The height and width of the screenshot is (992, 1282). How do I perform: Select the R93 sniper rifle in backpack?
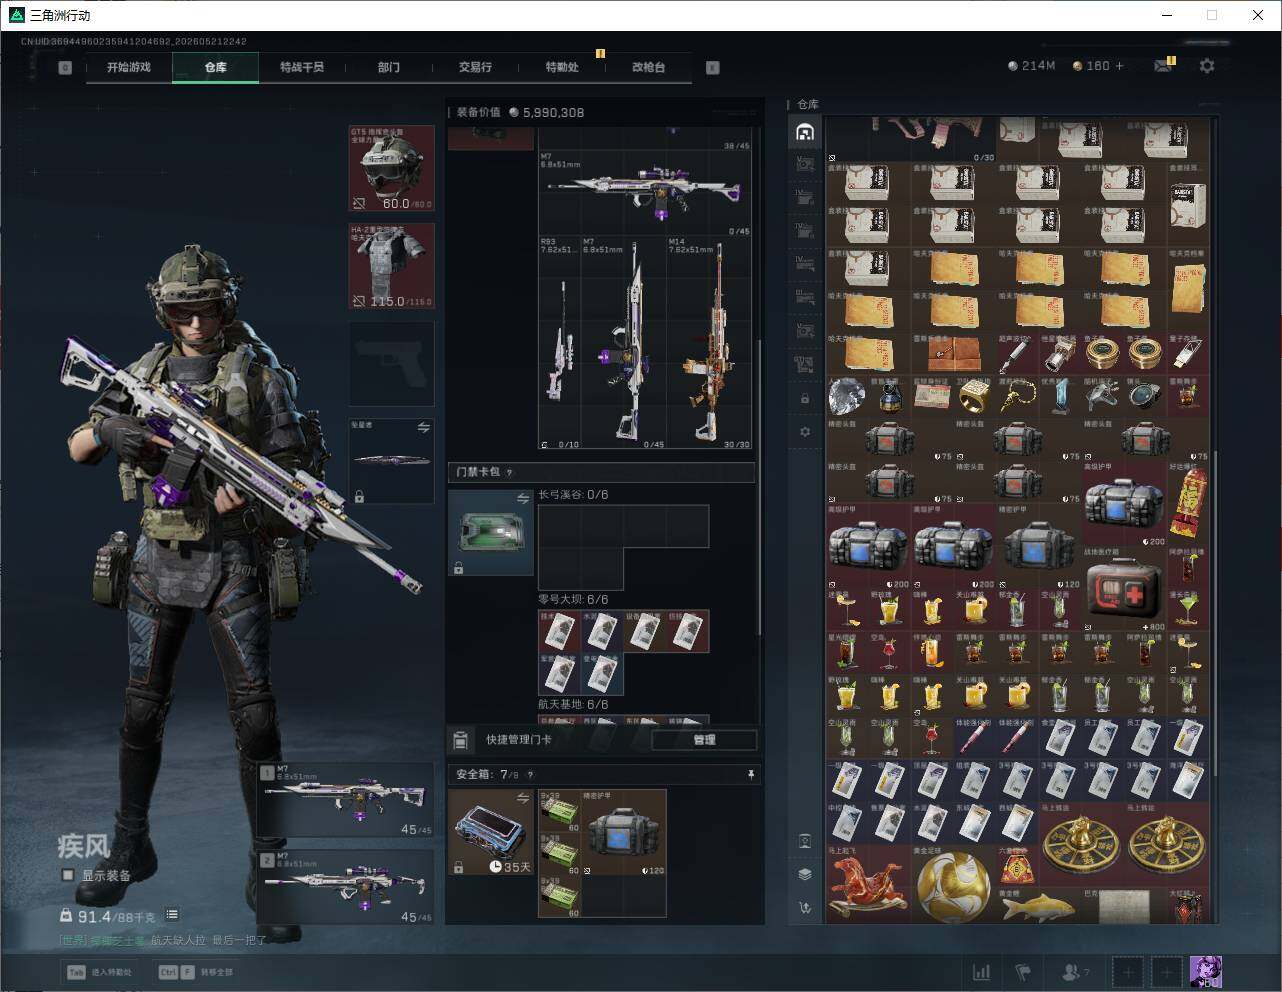(x=560, y=343)
